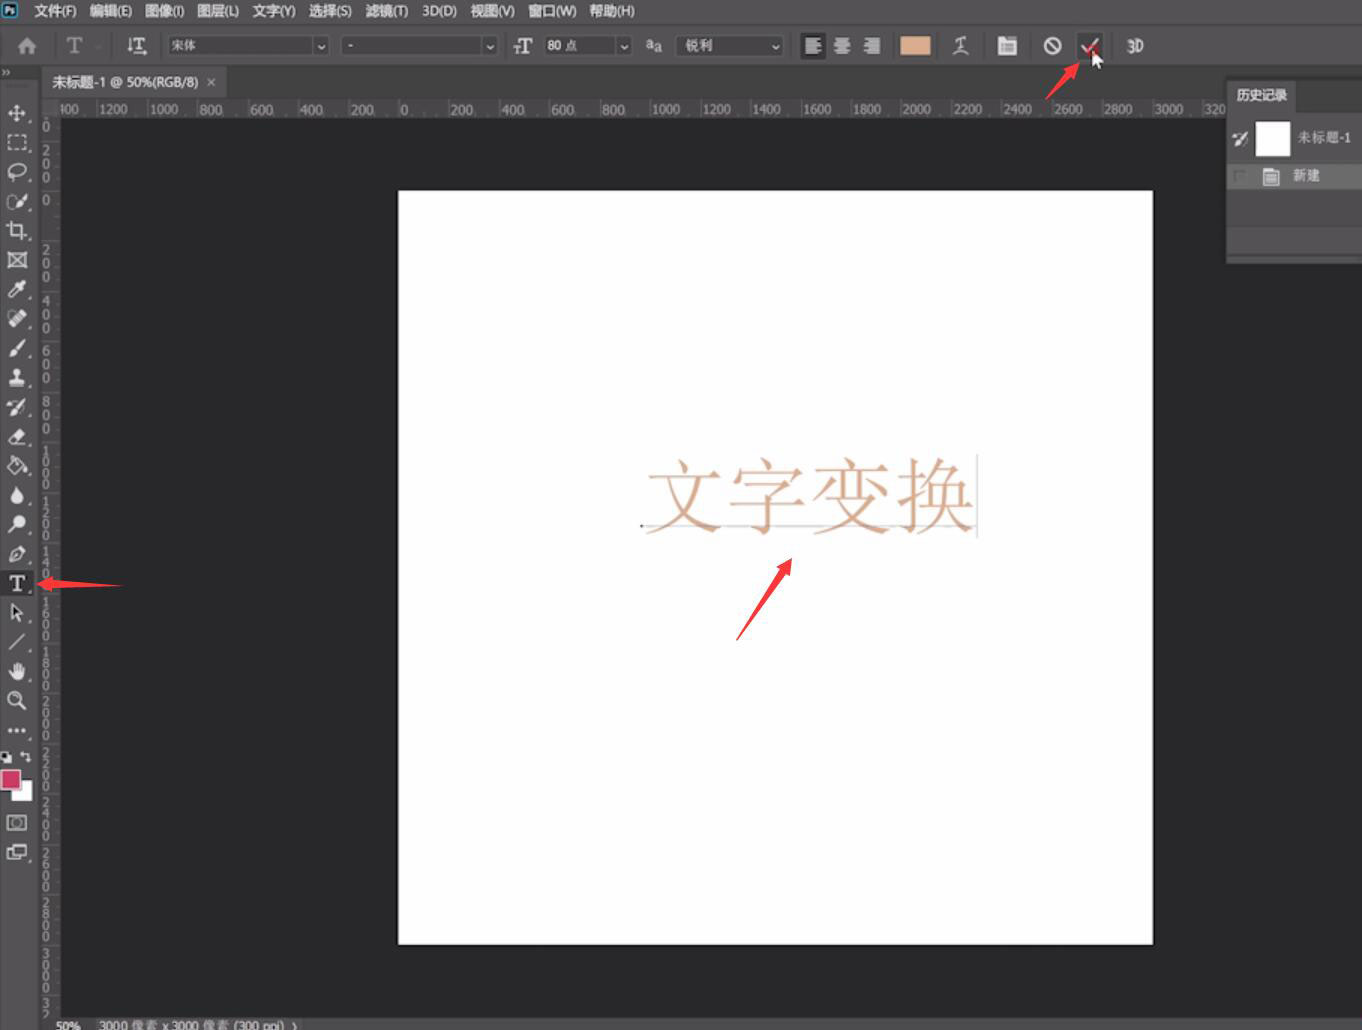Select the Paint Bucket tool
The image size is (1362, 1030).
(17, 466)
